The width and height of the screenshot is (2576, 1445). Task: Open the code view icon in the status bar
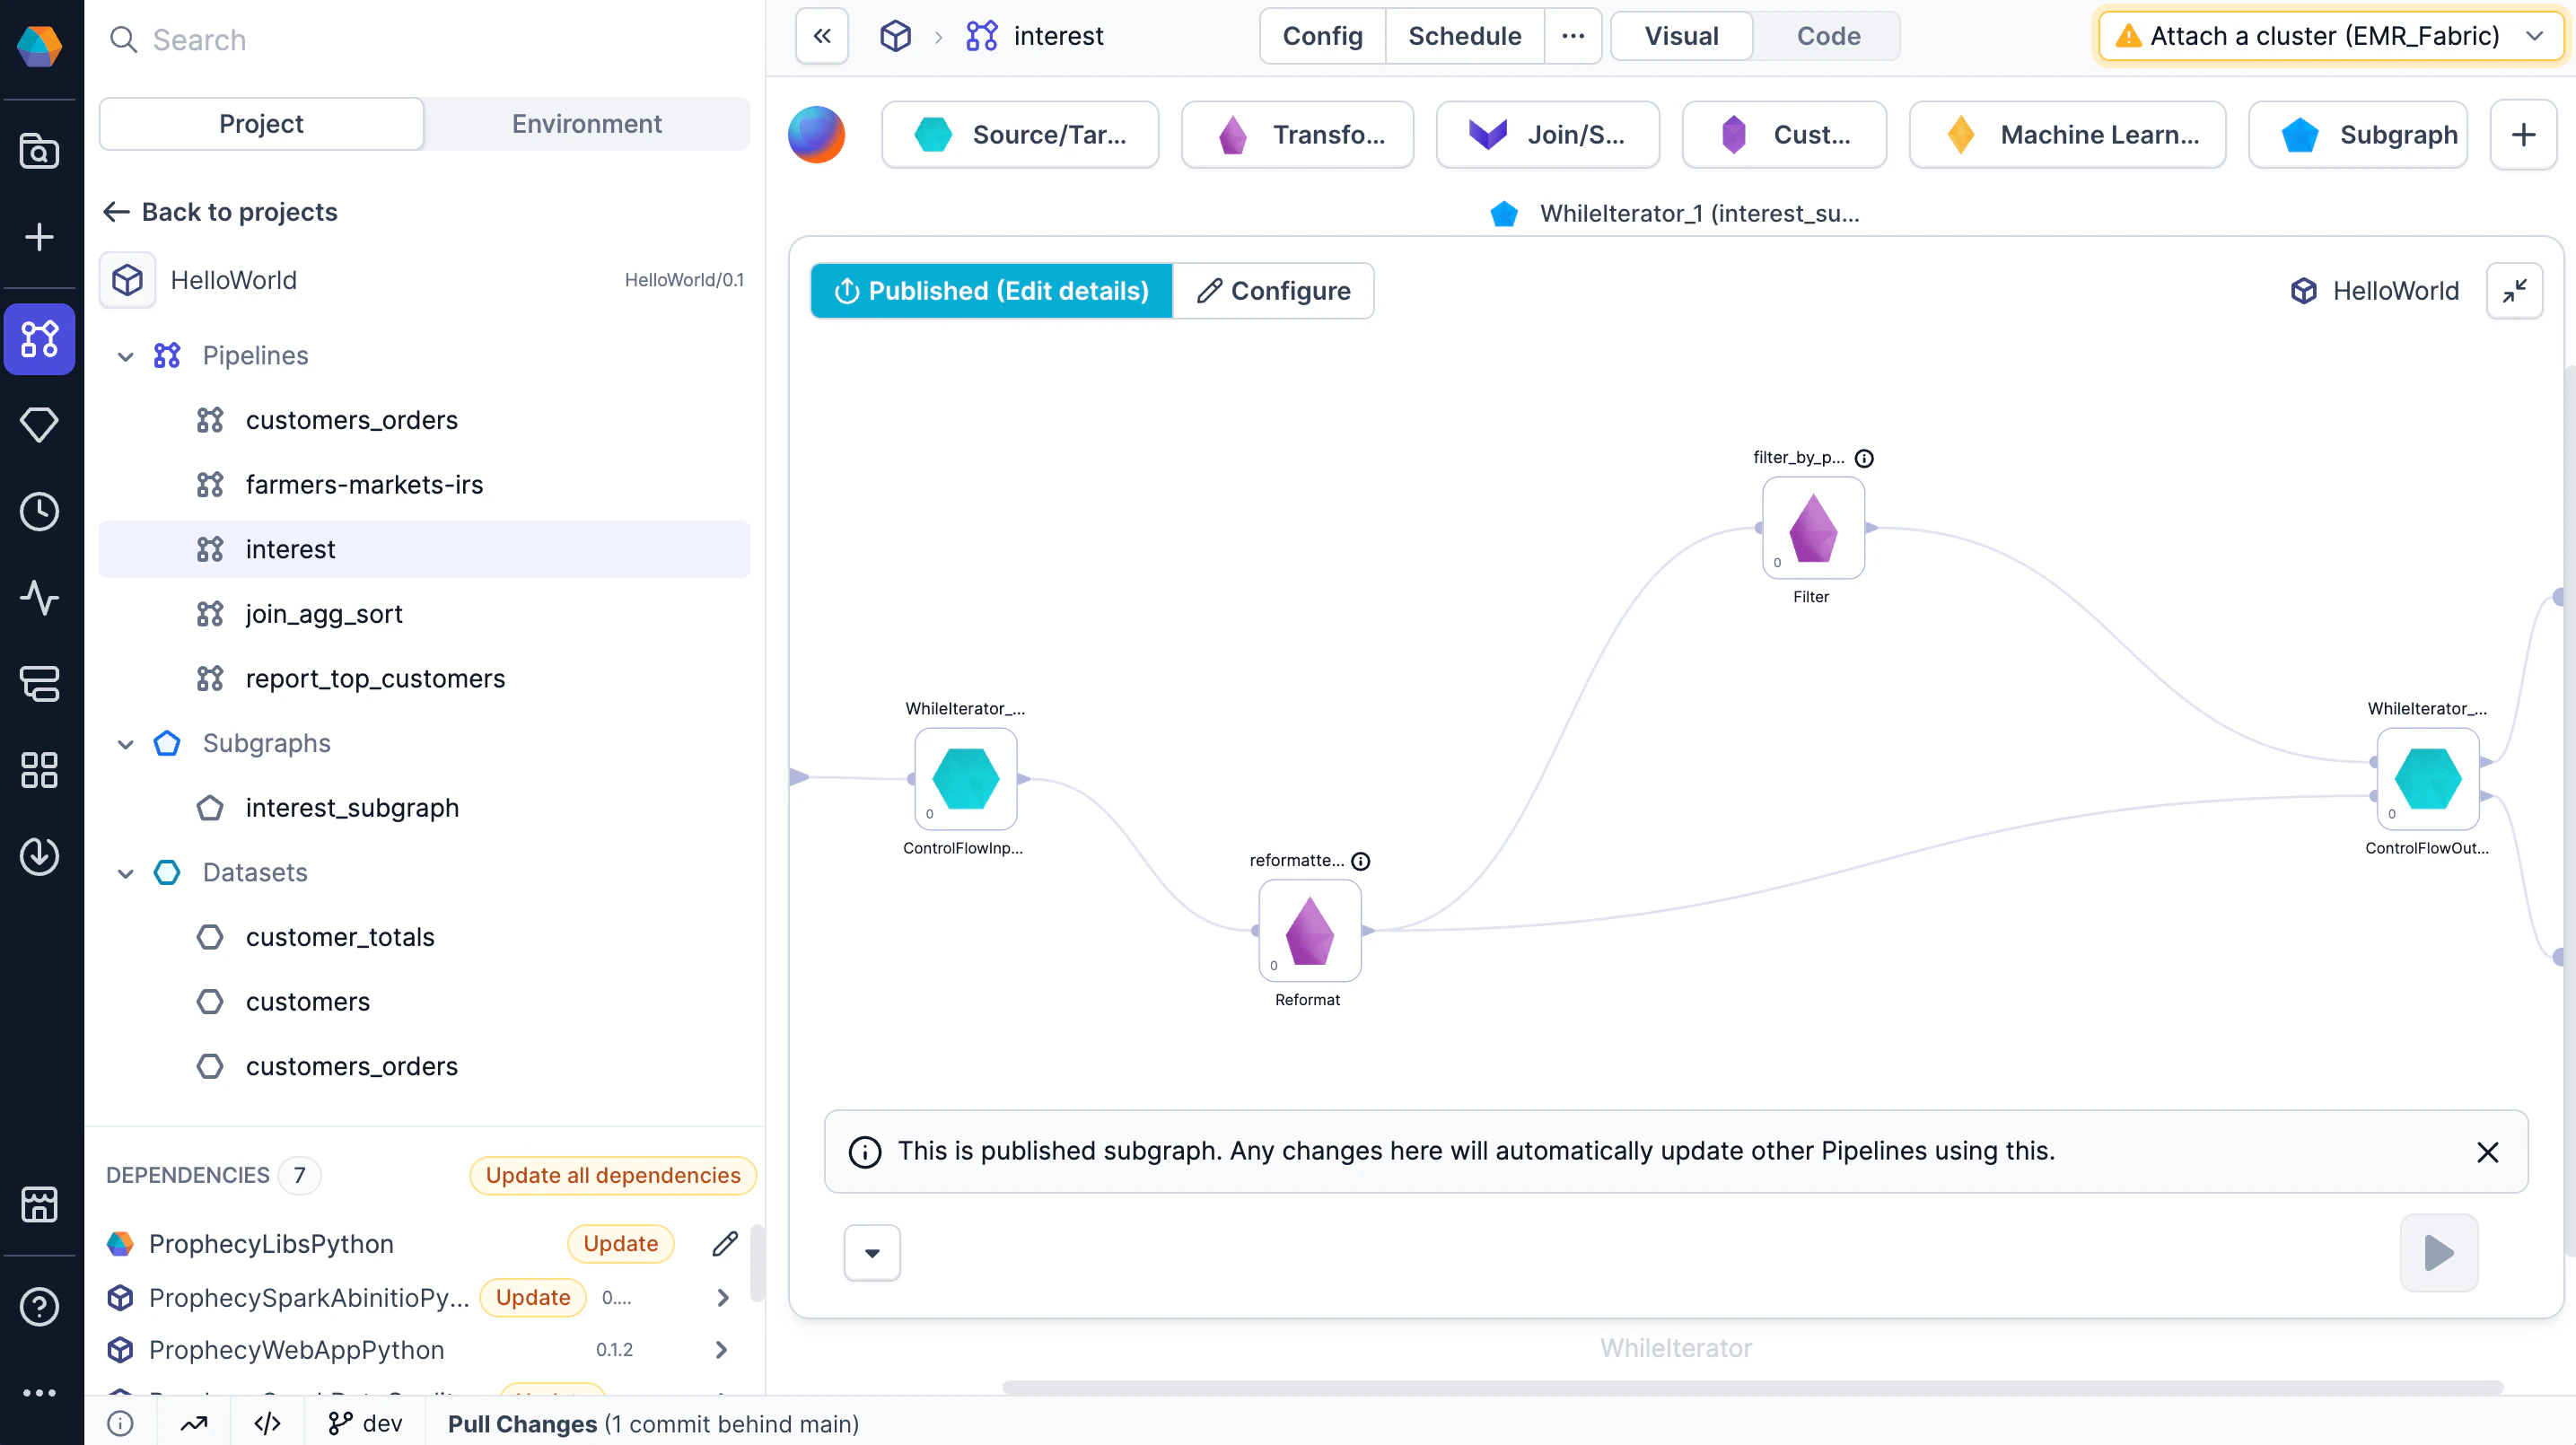(267, 1423)
